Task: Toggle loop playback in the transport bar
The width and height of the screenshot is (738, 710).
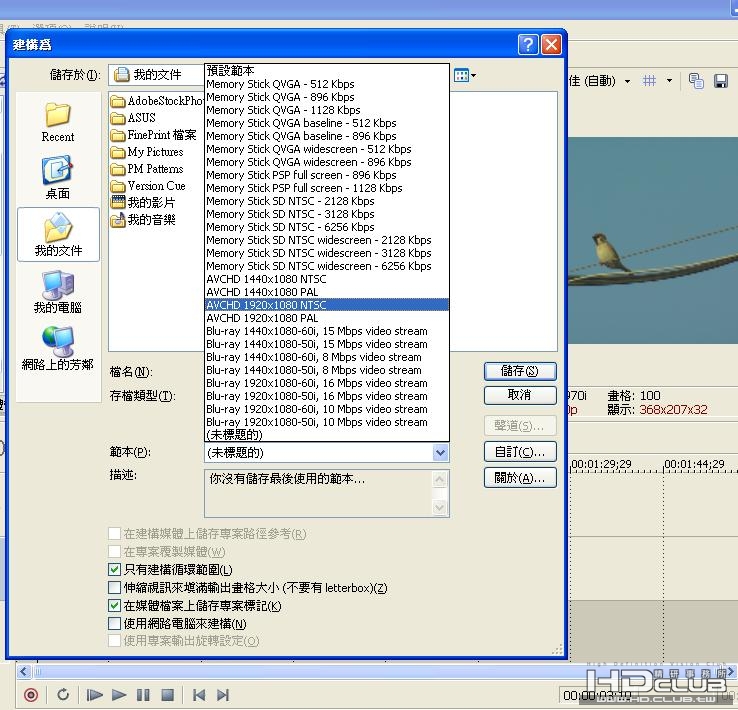Action: pos(63,694)
